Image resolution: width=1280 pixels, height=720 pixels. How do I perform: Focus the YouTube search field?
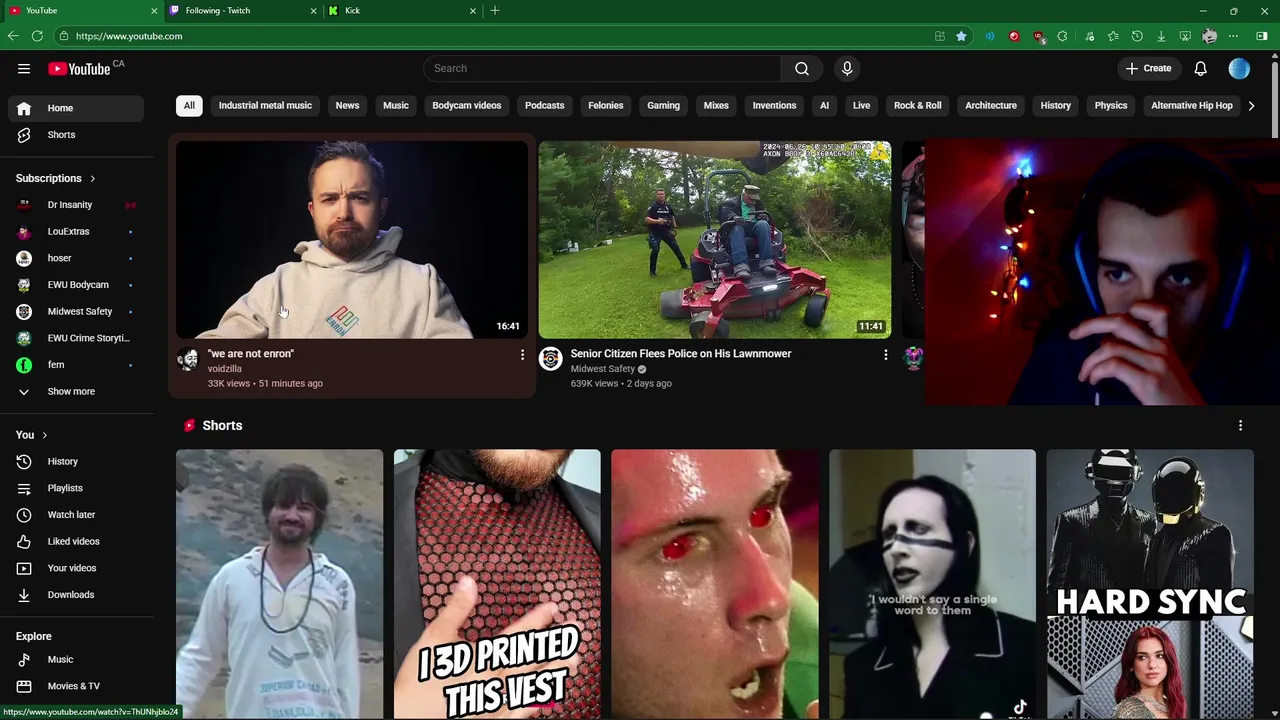point(602,68)
